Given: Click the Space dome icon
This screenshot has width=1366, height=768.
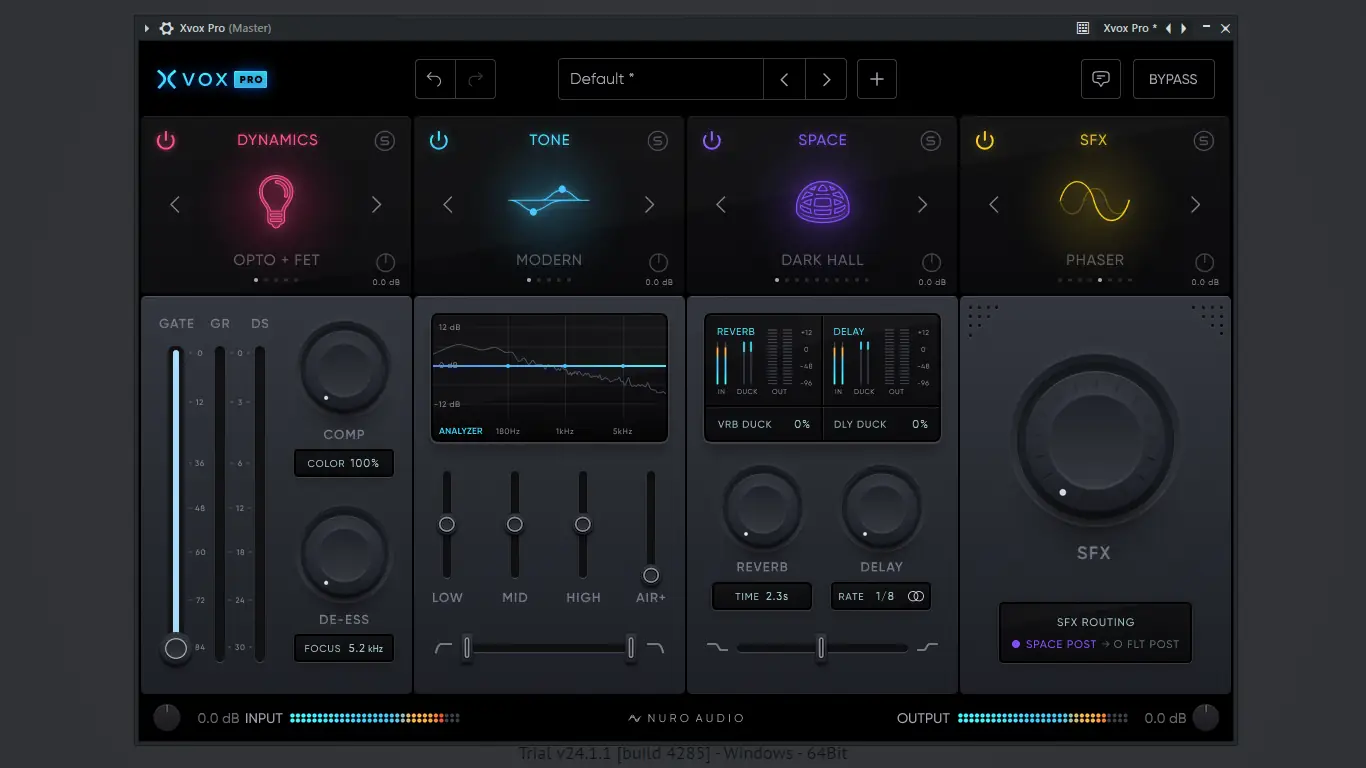Looking at the screenshot, I should pyautogui.click(x=822, y=201).
